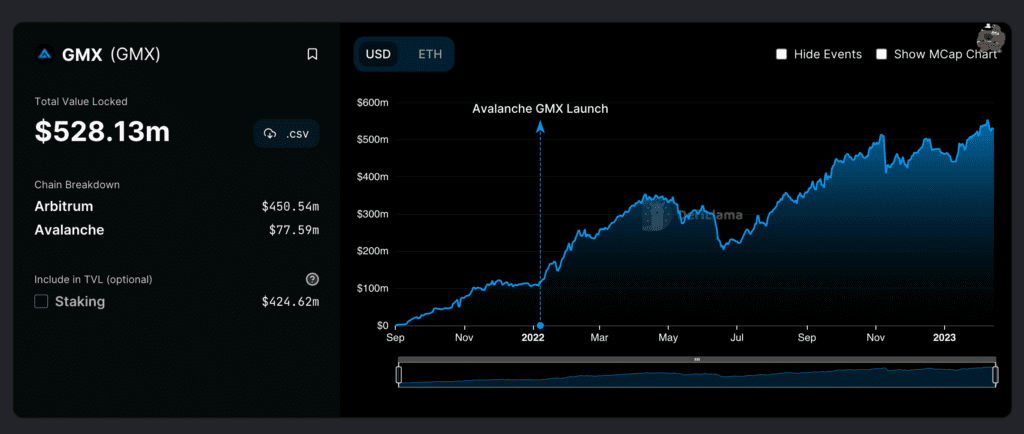Select the Avalanche chain row

(176, 230)
